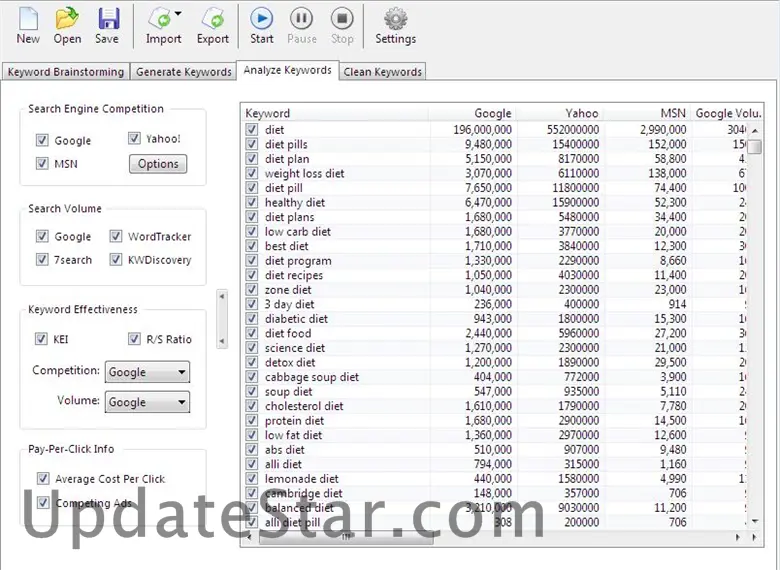The height and width of the screenshot is (570, 780).
Task: Collapse the left panel using the splitter arrow
Action: 222,296
